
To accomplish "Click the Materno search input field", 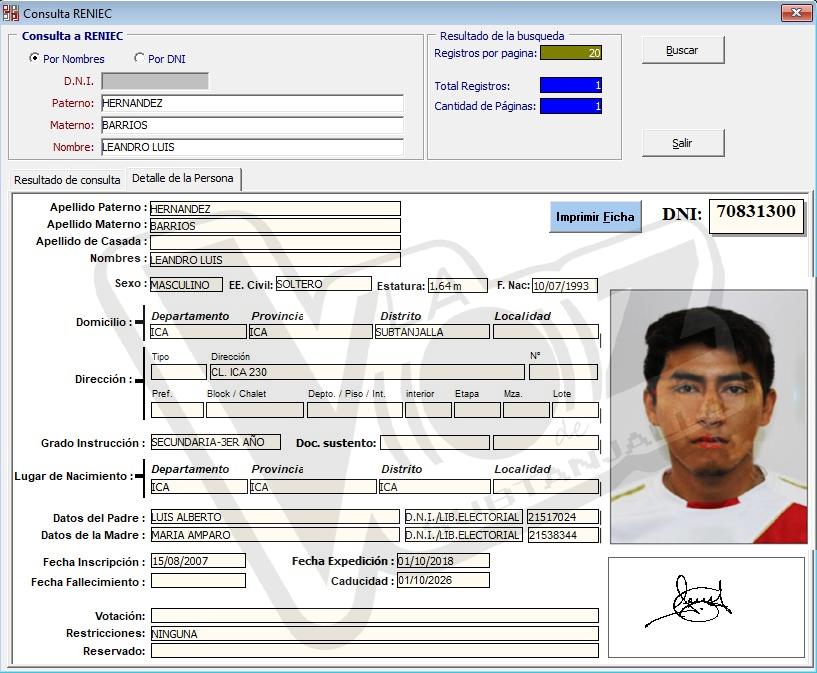I will 252,125.
